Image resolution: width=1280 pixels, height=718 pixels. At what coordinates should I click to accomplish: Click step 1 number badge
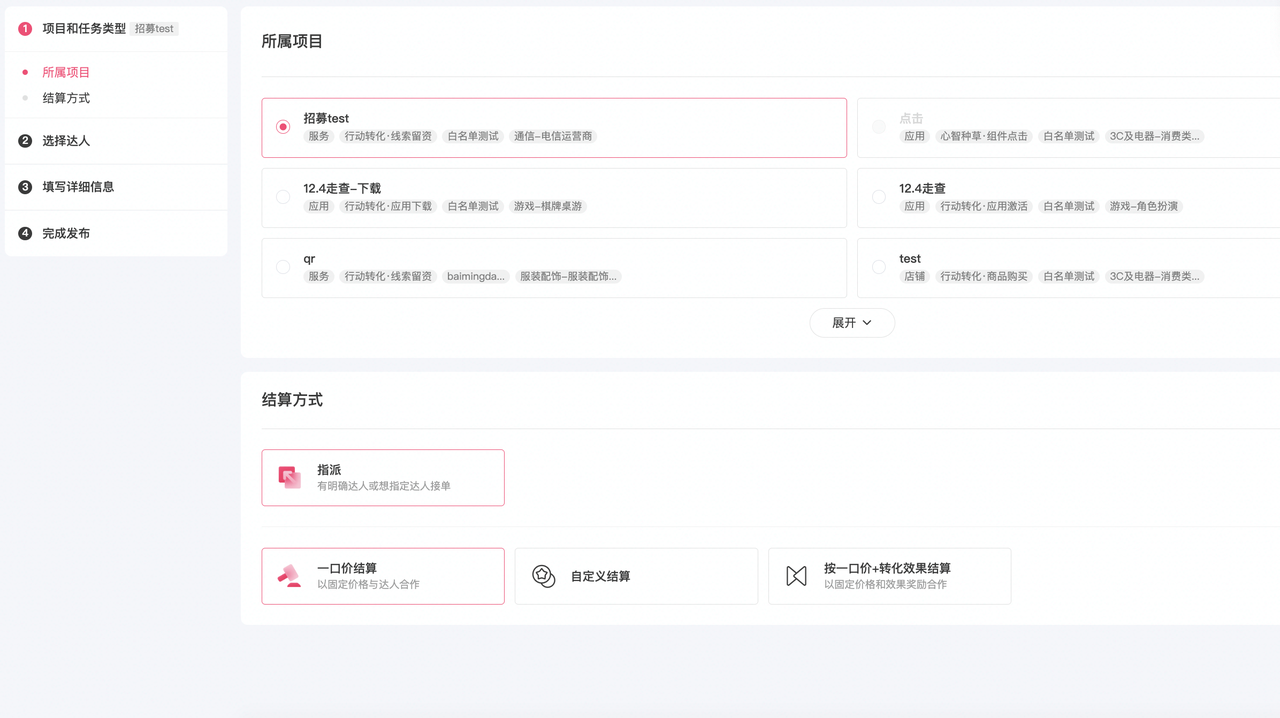25,29
